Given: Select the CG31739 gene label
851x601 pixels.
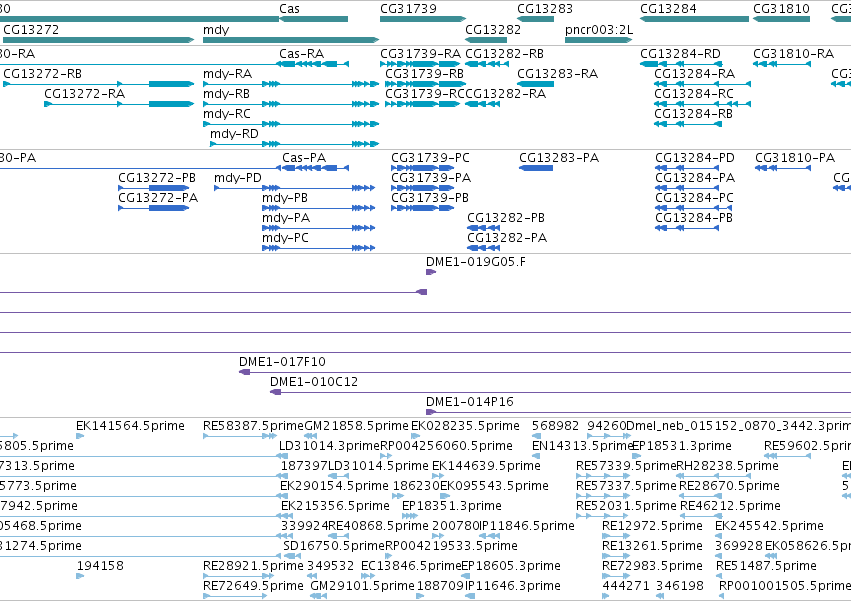Looking at the screenshot, I should pos(408,9).
